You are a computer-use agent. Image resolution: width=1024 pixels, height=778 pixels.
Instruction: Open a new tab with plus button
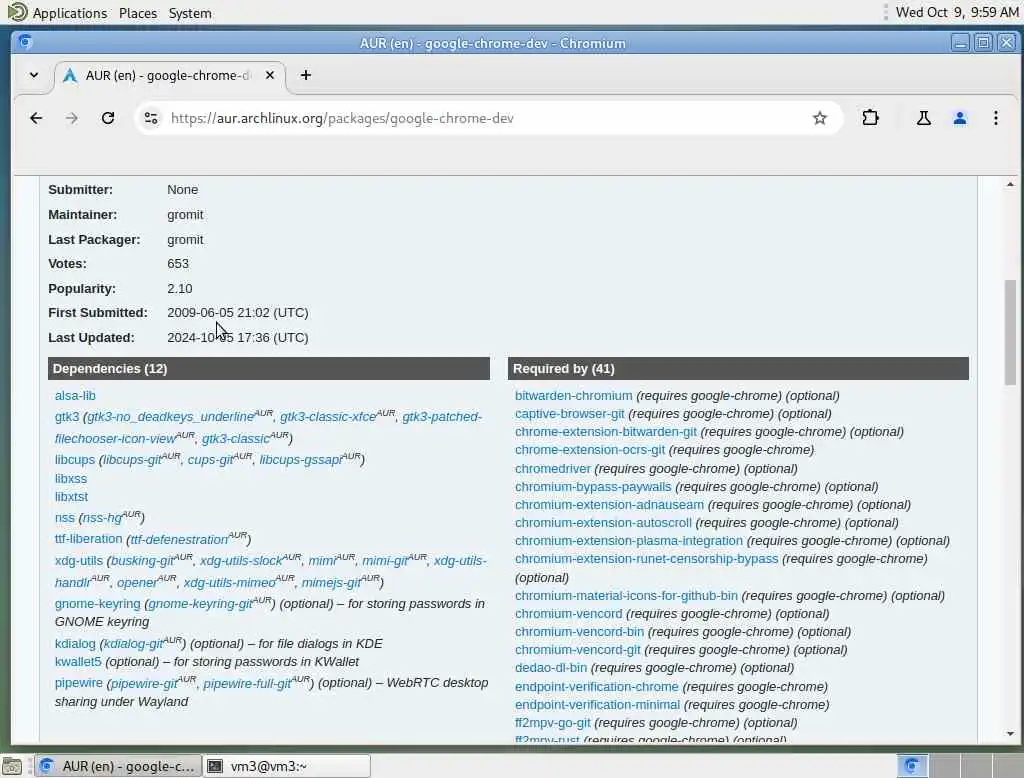point(306,75)
